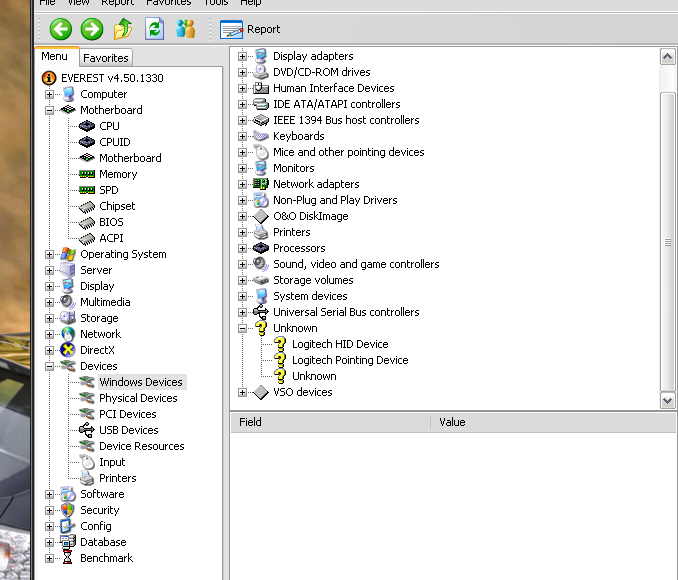Screen dimensions: 678x580
Task: Click the green Back arrow toolbar icon
Action: (x=61, y=29)
